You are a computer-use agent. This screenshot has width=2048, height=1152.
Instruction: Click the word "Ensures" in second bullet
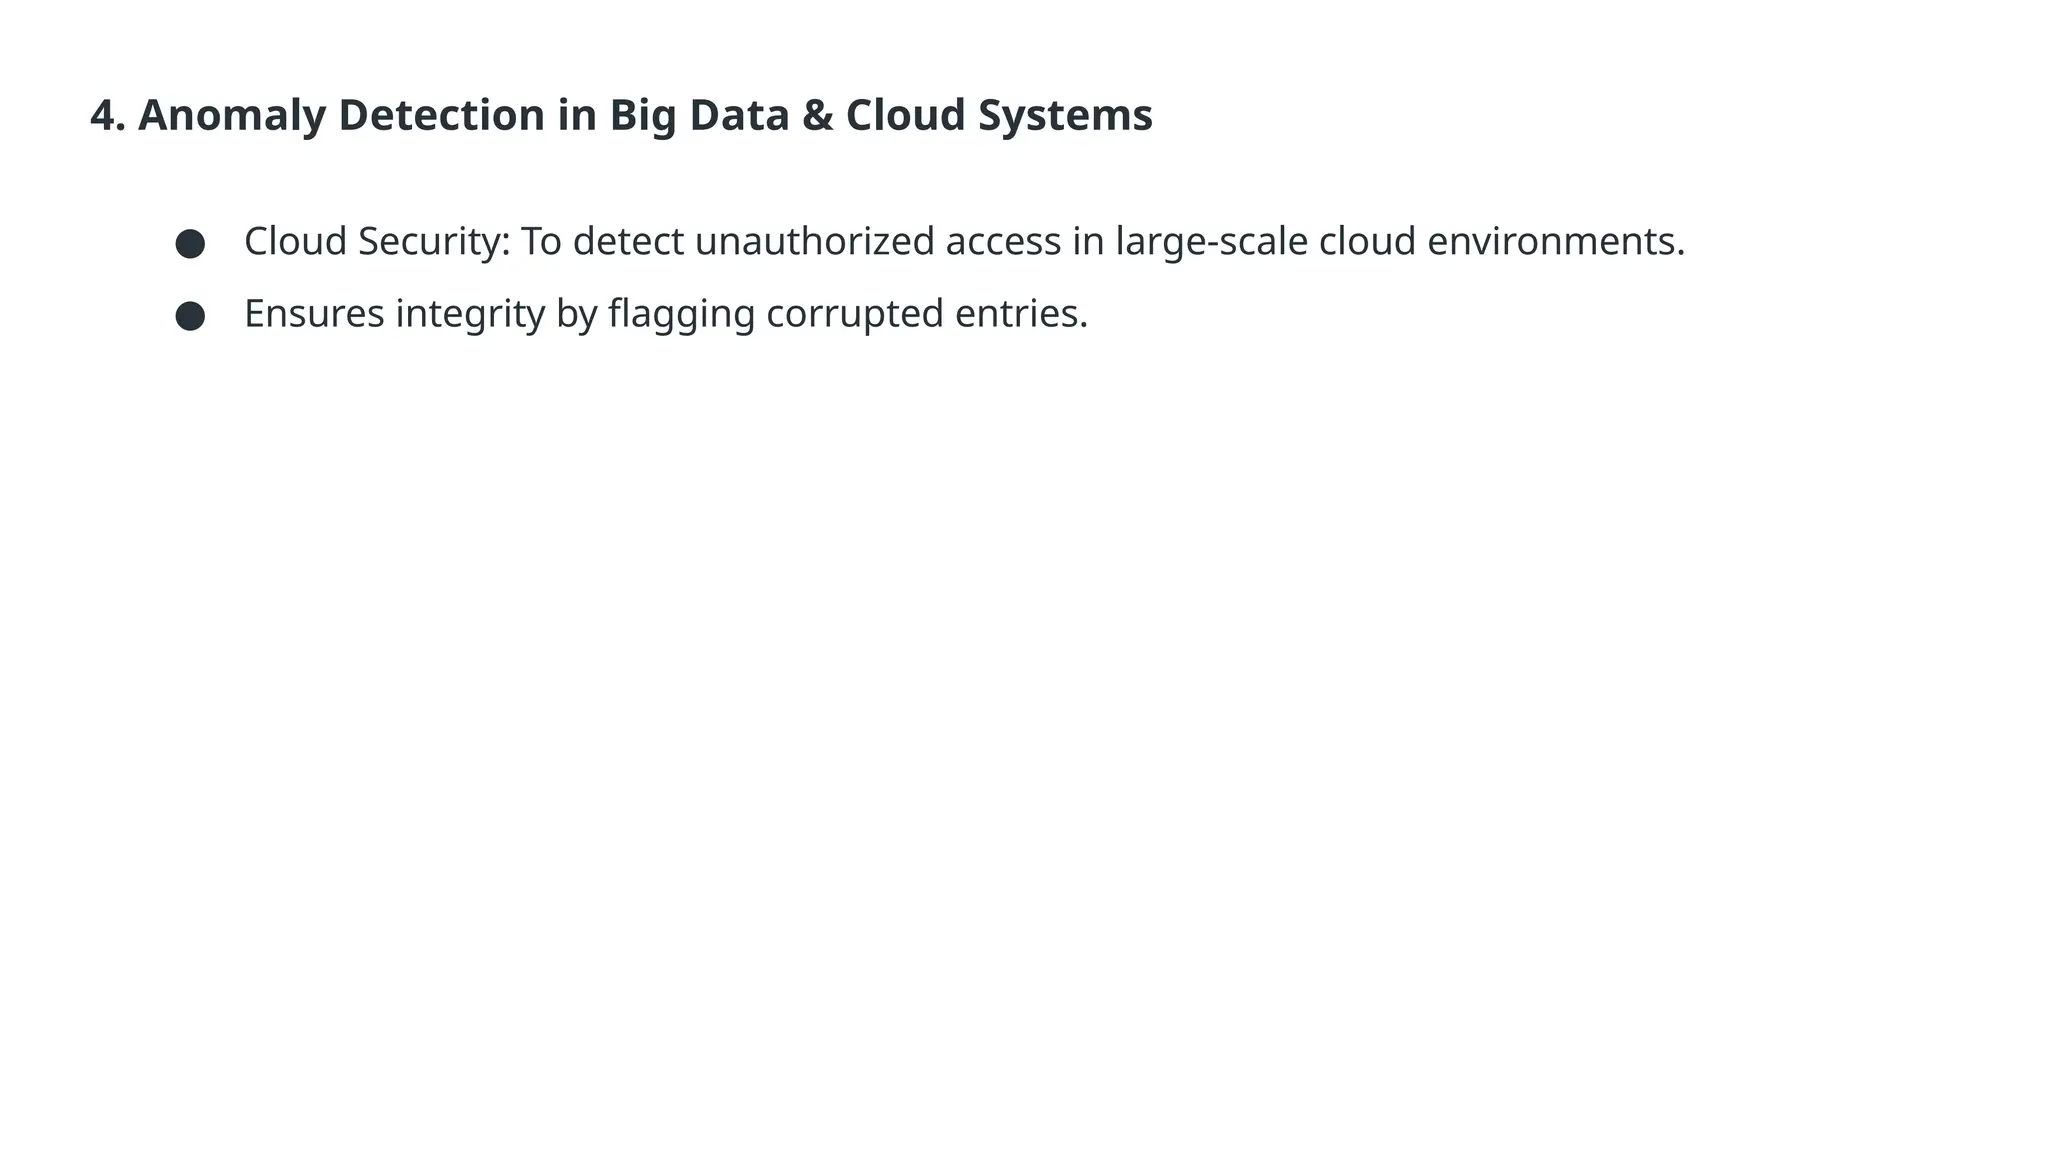[314, 314]
